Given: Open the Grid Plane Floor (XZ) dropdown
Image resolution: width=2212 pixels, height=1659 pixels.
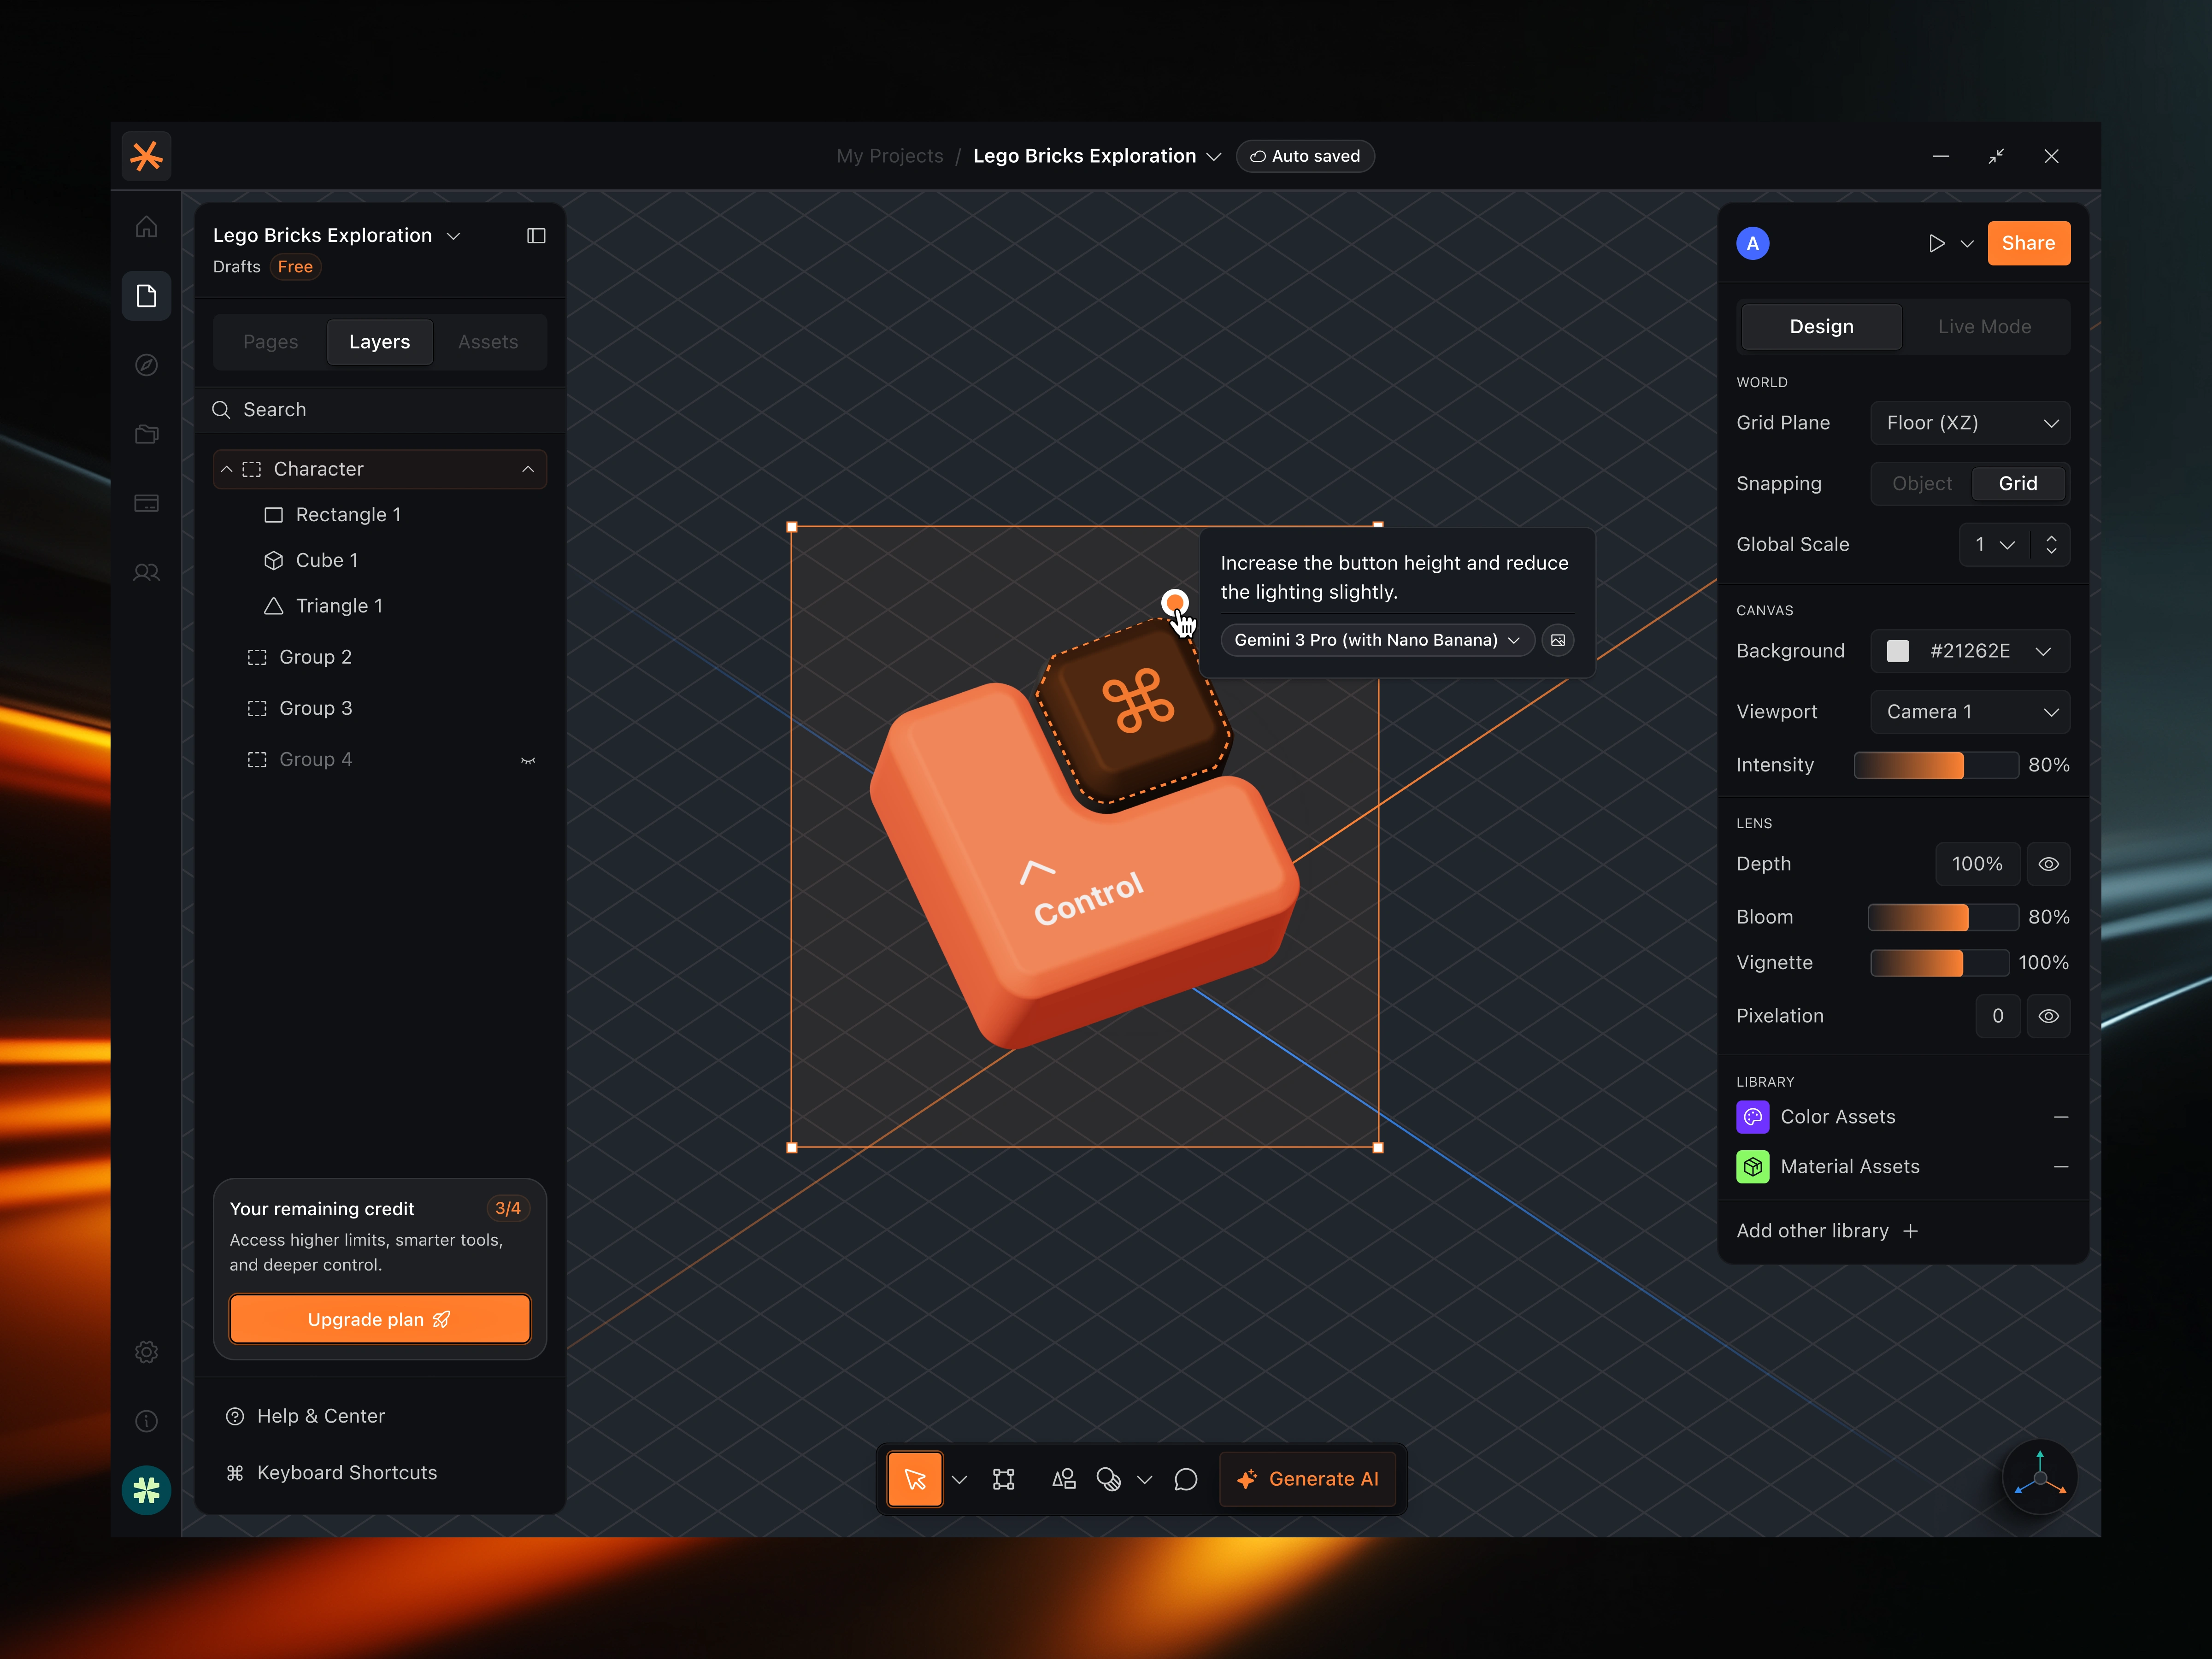Looking at the screenshot, I should click(1969, 423).
